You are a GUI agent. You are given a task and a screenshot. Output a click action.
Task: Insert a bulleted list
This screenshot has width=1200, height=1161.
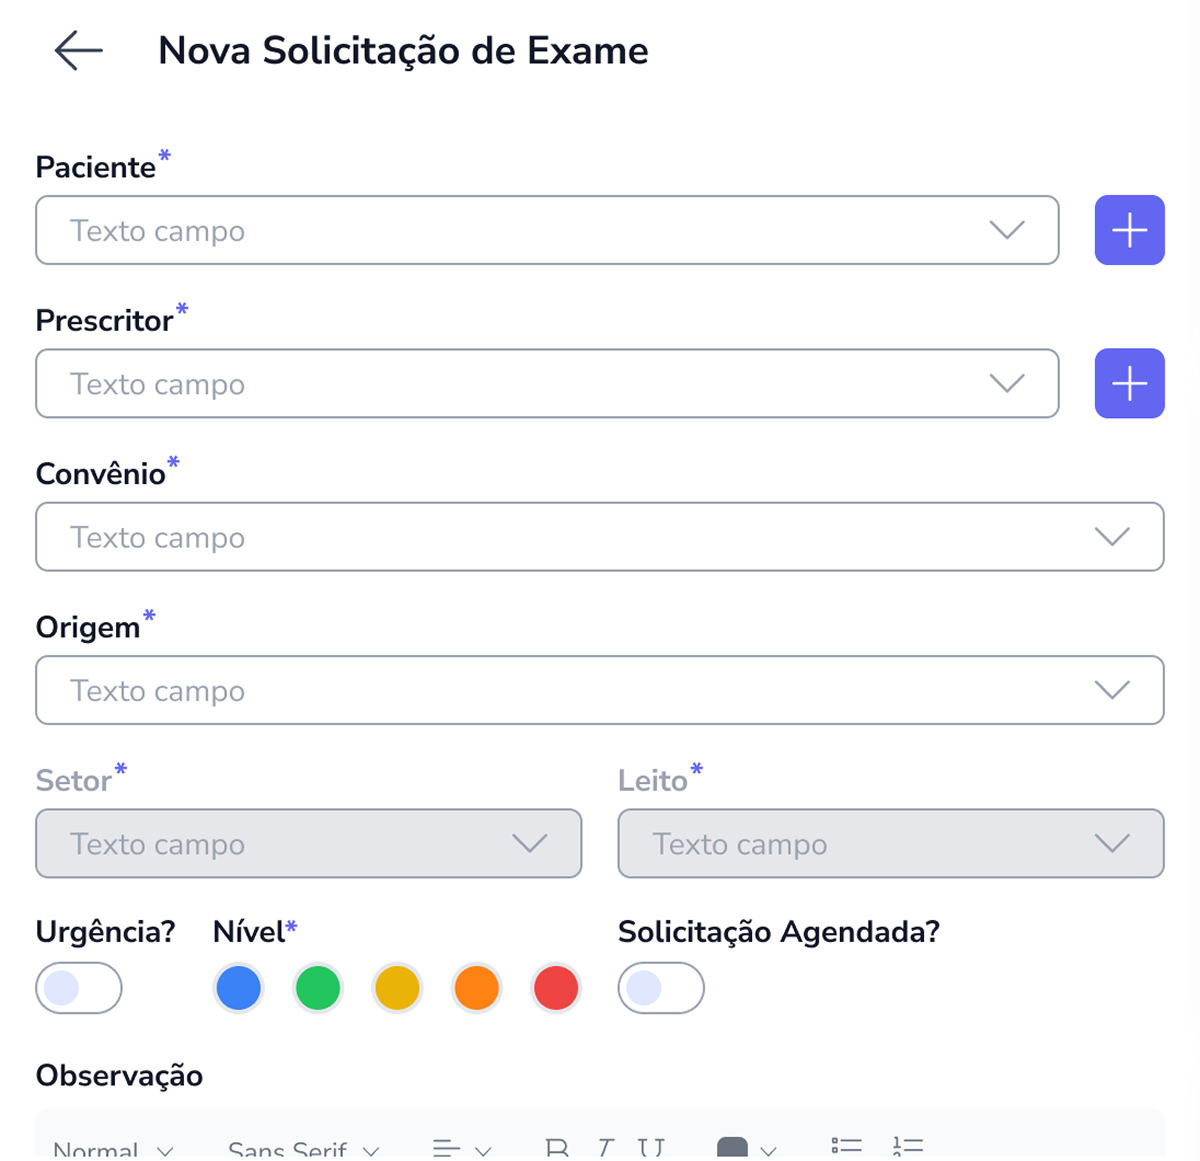[846, 1148]
